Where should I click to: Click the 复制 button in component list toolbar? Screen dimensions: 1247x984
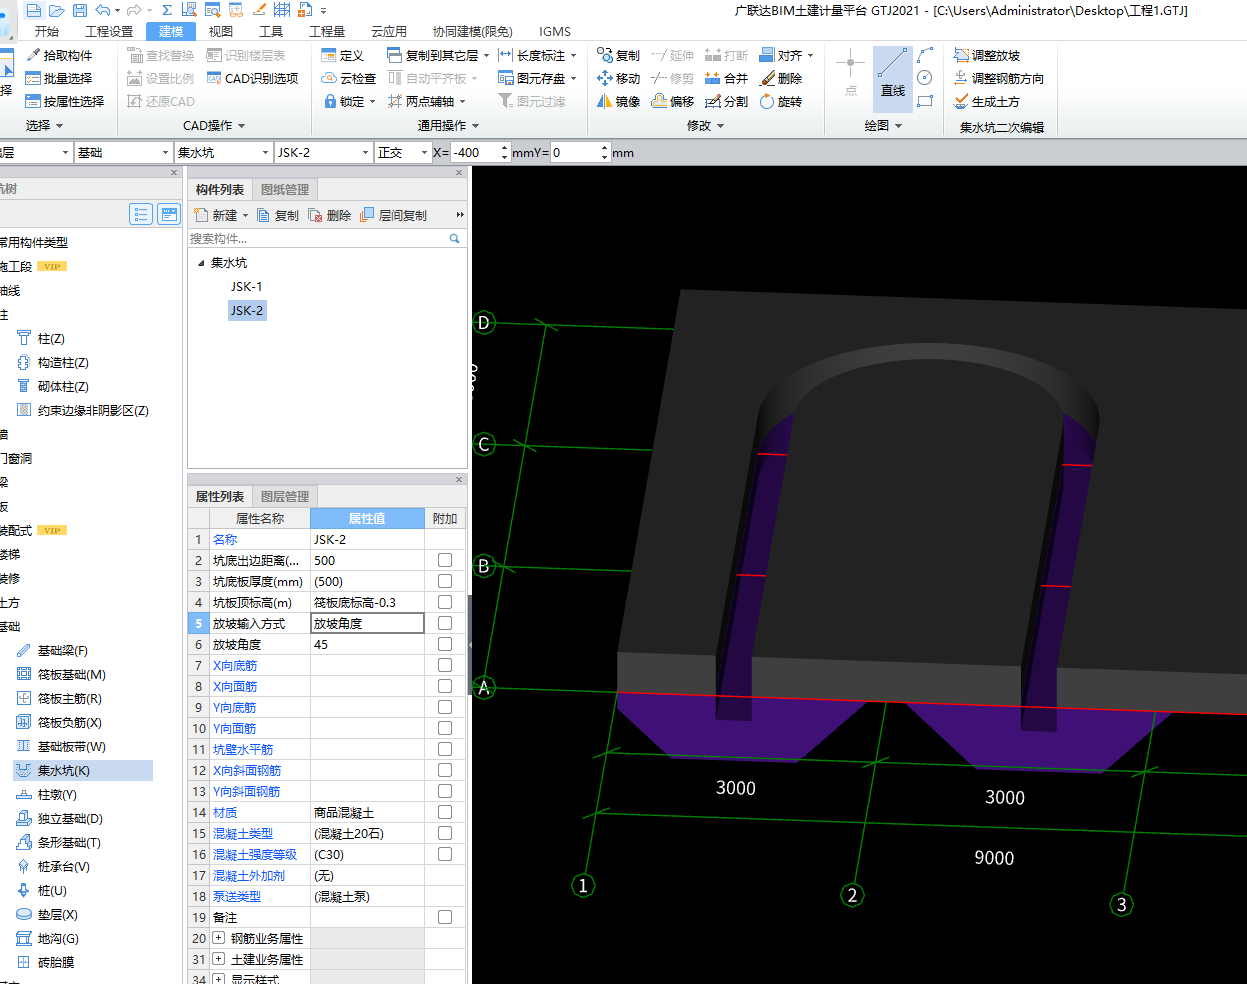[278, 215]
